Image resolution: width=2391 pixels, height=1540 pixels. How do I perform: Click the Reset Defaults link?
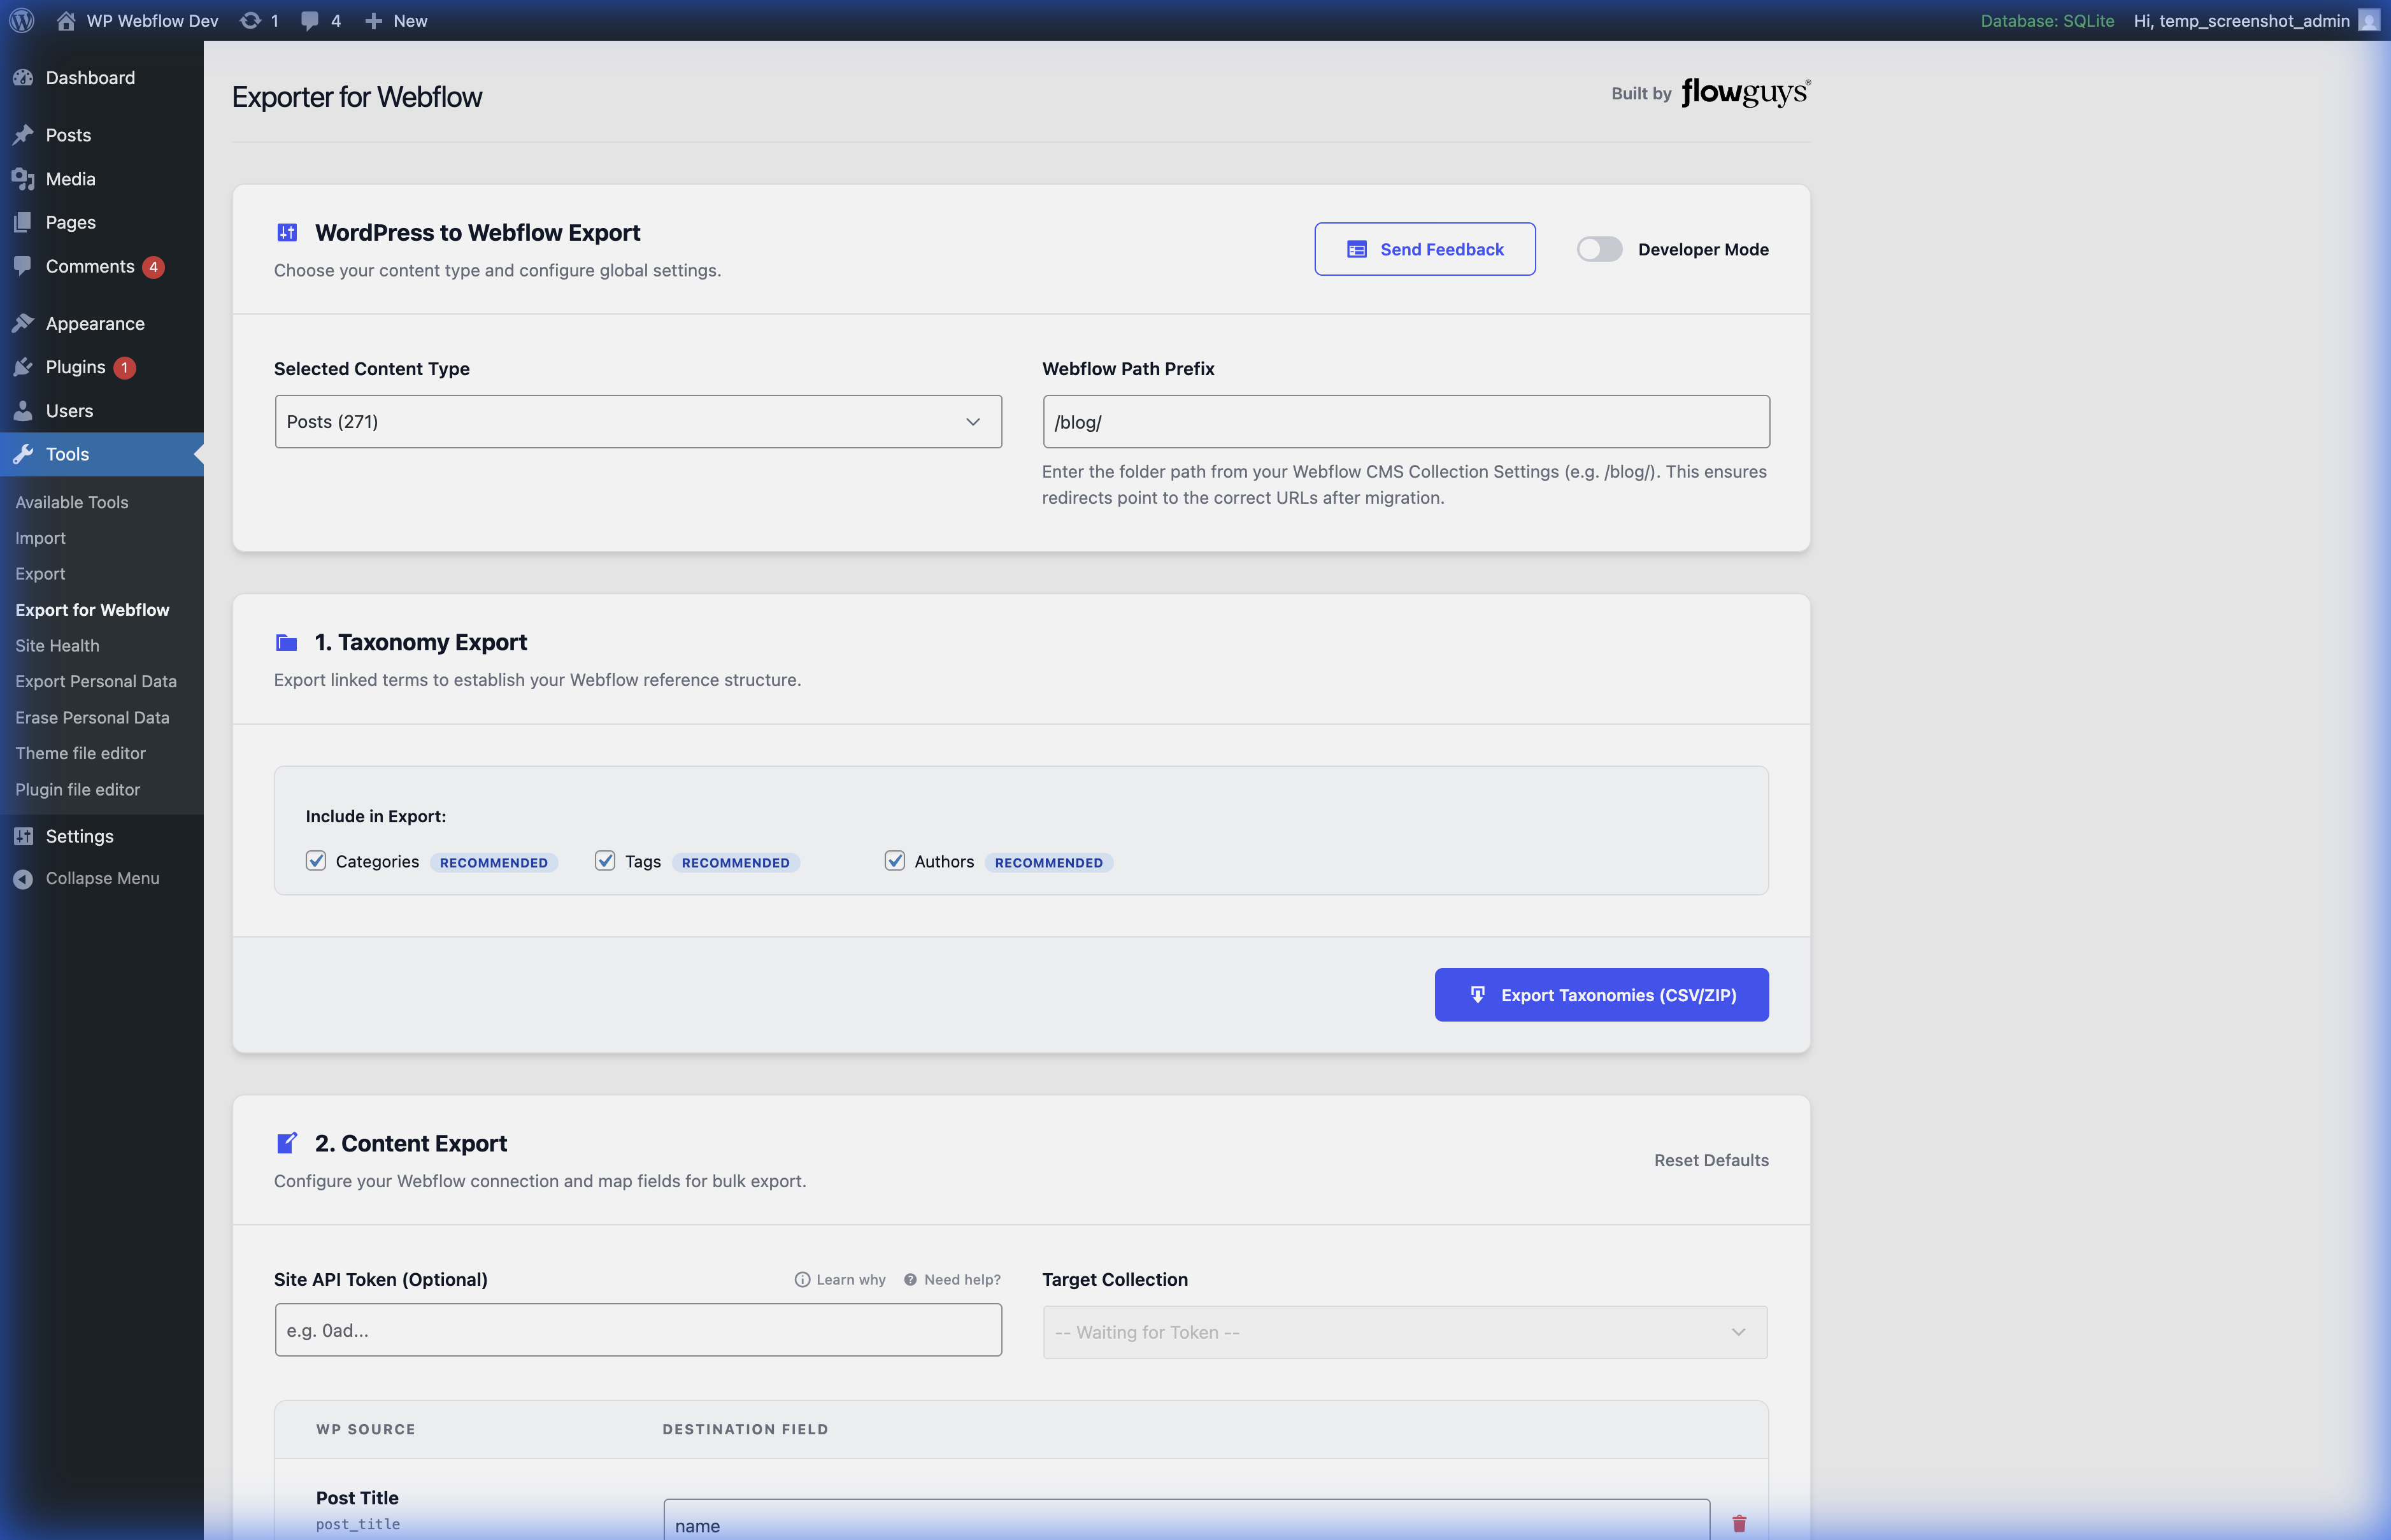click(1711, 1160)
